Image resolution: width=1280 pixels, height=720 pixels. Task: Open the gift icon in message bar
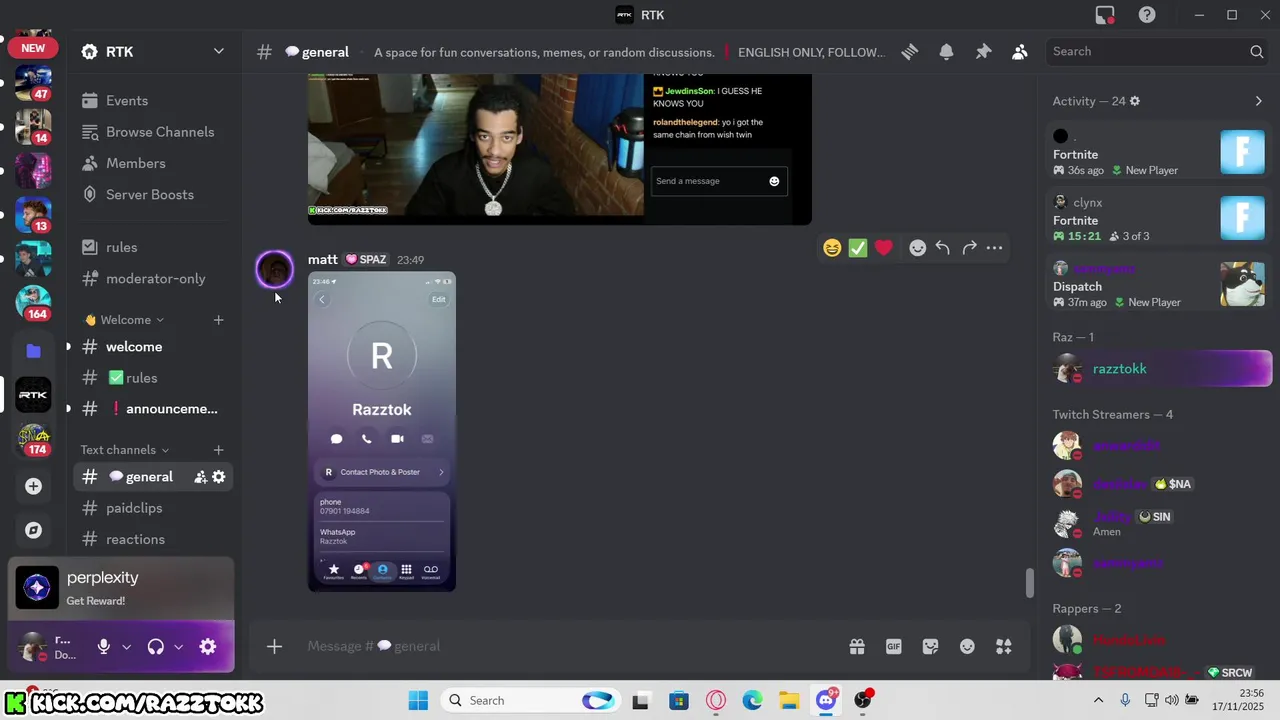[857, 647]
